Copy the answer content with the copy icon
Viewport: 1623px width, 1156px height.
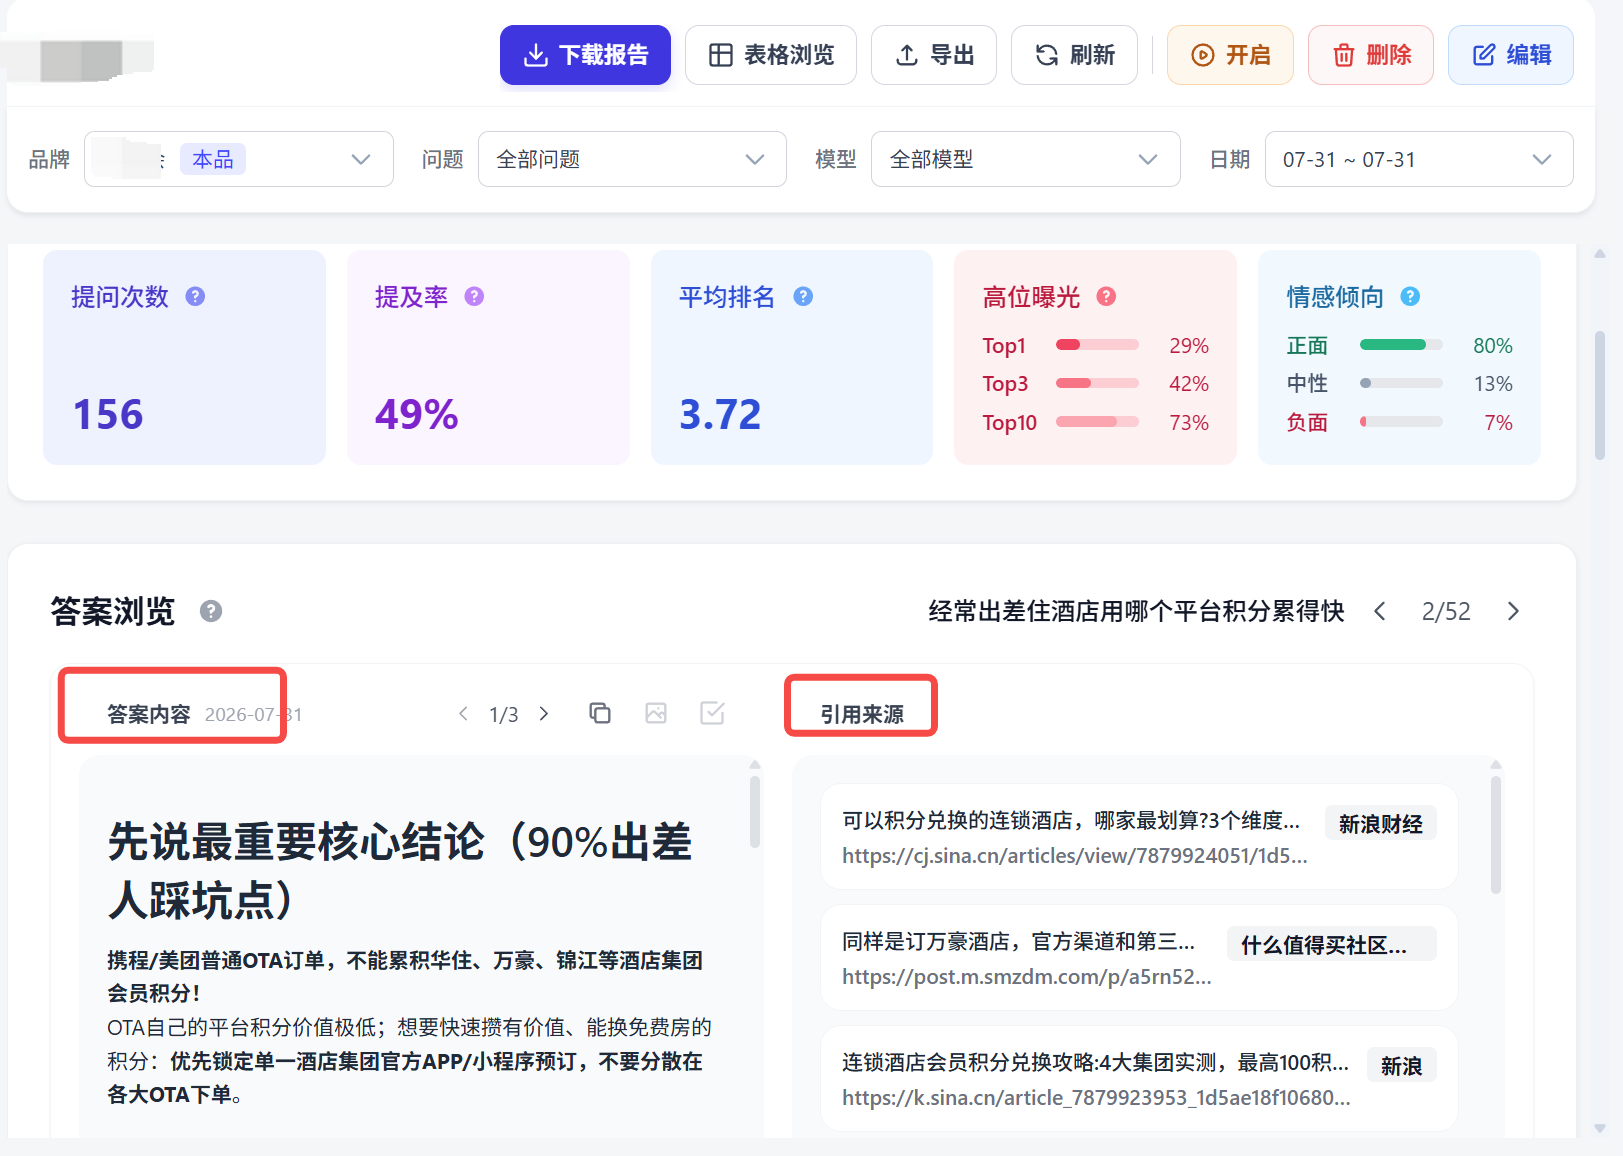(x=600, y=713)
